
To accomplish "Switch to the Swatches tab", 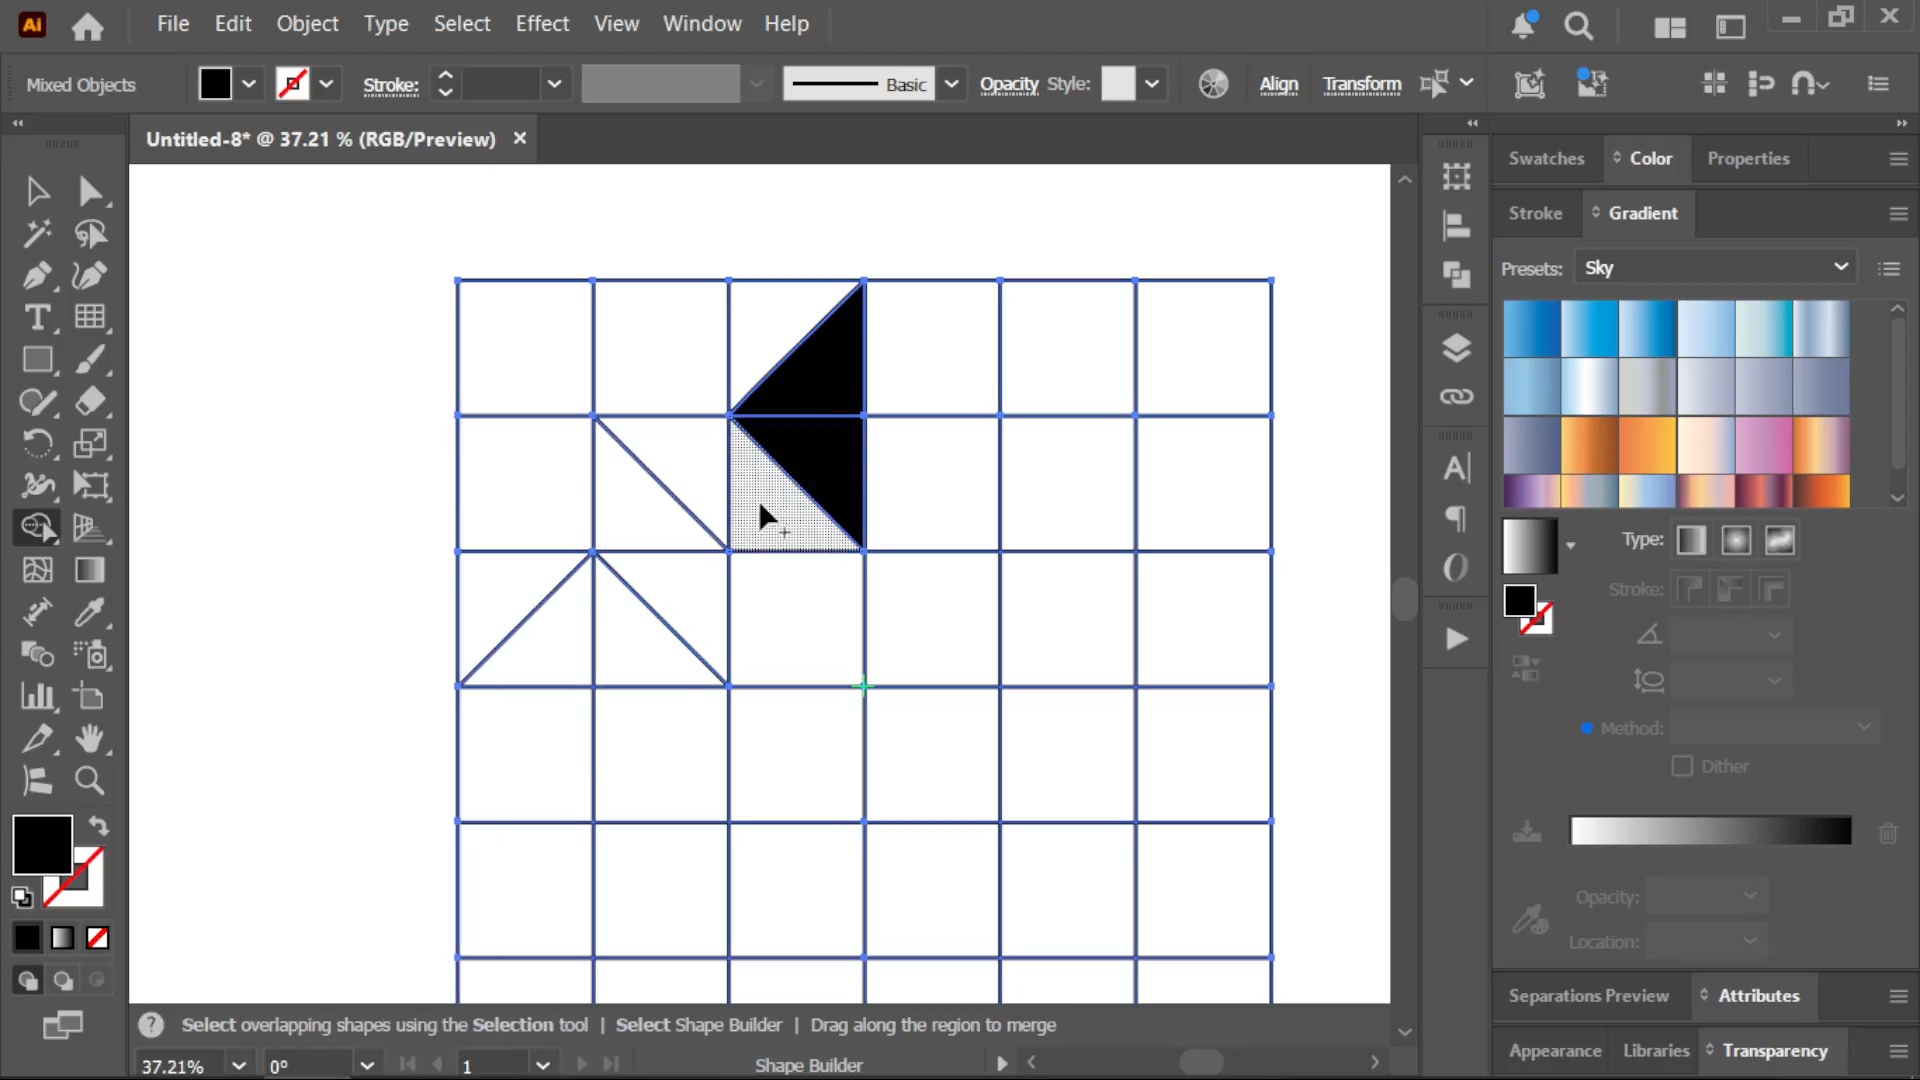I will pyautogui.click(x=1546, y=159).
